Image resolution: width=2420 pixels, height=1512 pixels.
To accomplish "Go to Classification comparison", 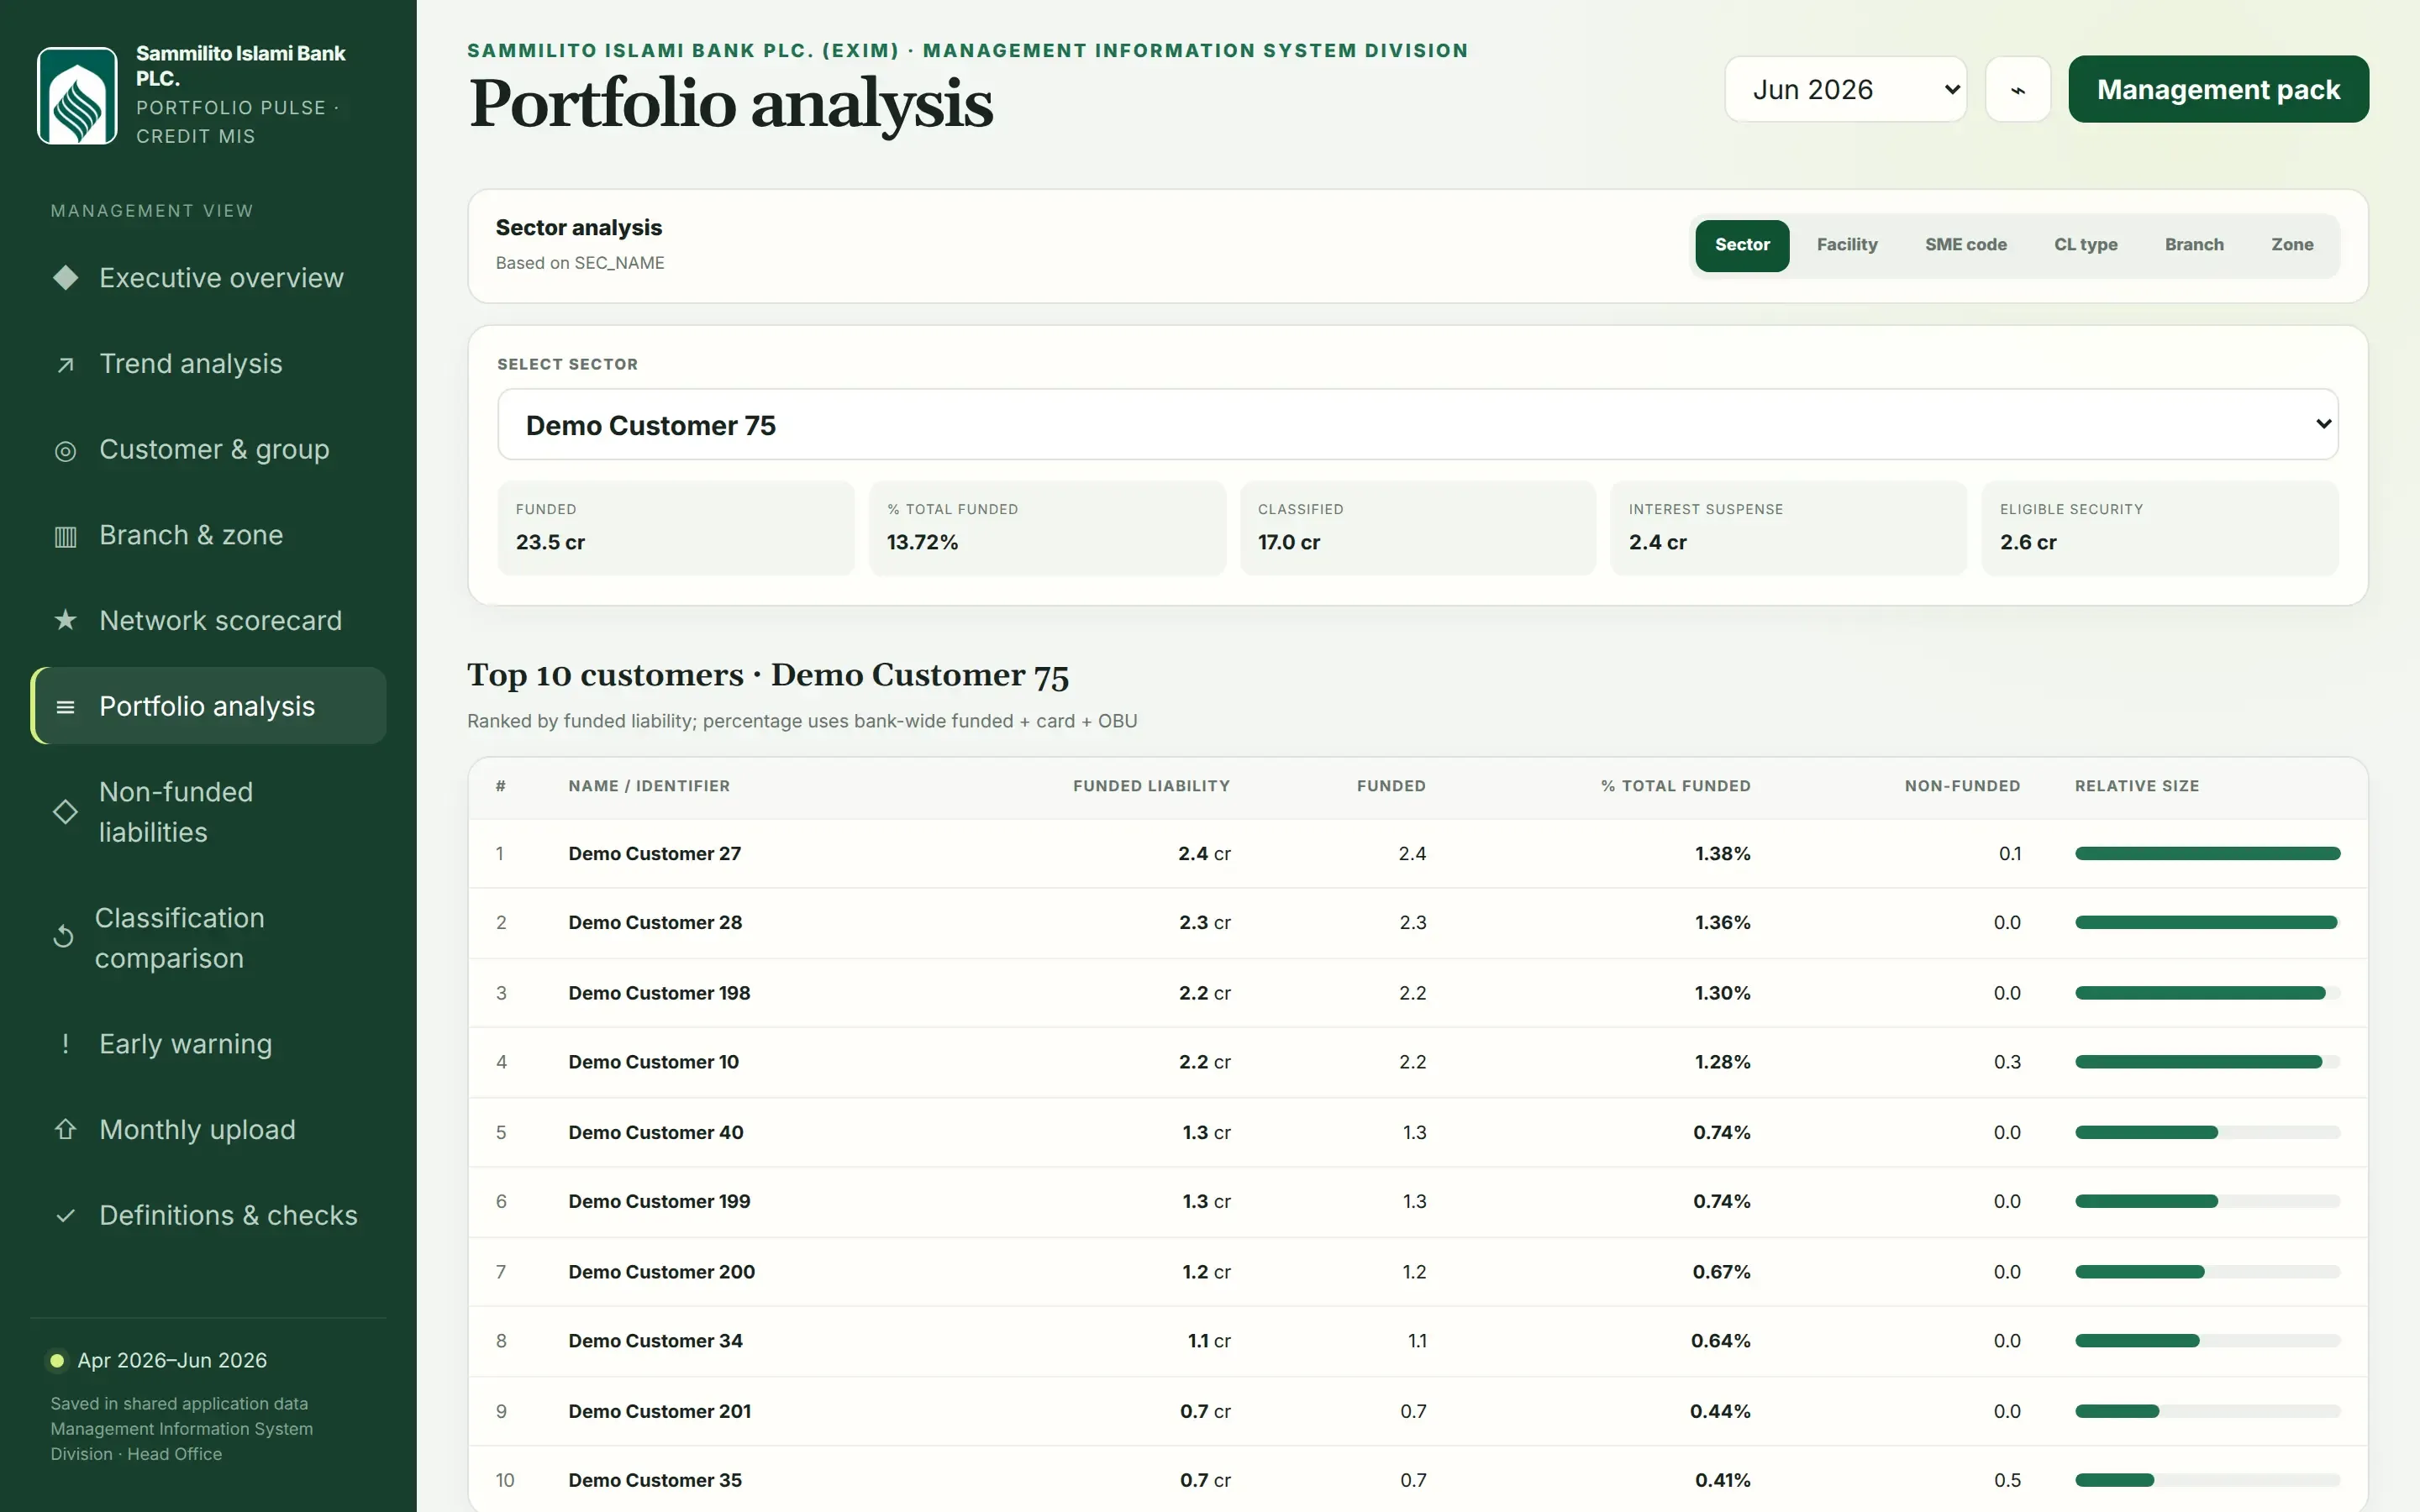I will pyautogui.click(x=209, y=938).
